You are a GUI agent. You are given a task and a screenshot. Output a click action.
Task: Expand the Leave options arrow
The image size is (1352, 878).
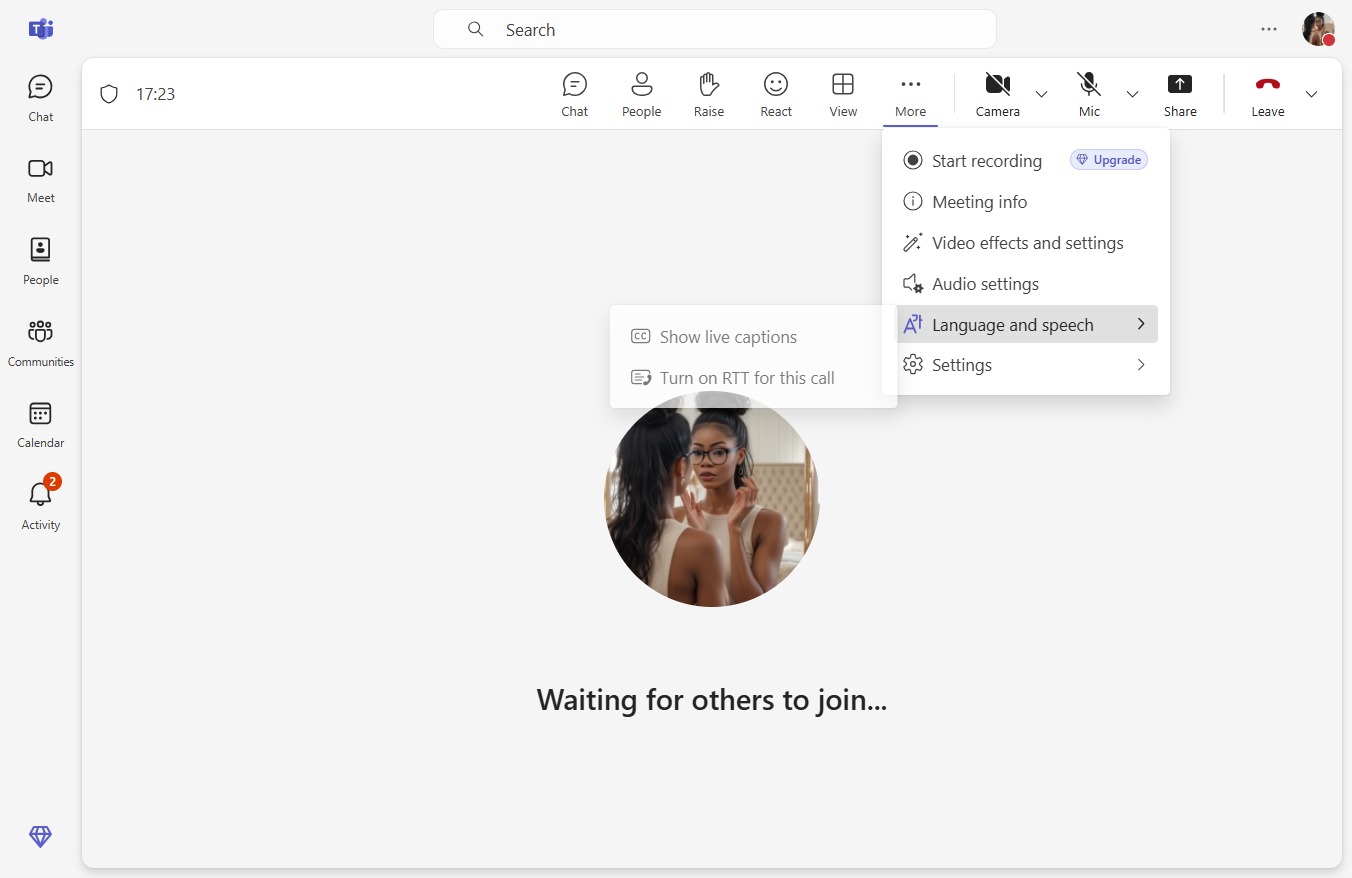[x=1311, y=94]
